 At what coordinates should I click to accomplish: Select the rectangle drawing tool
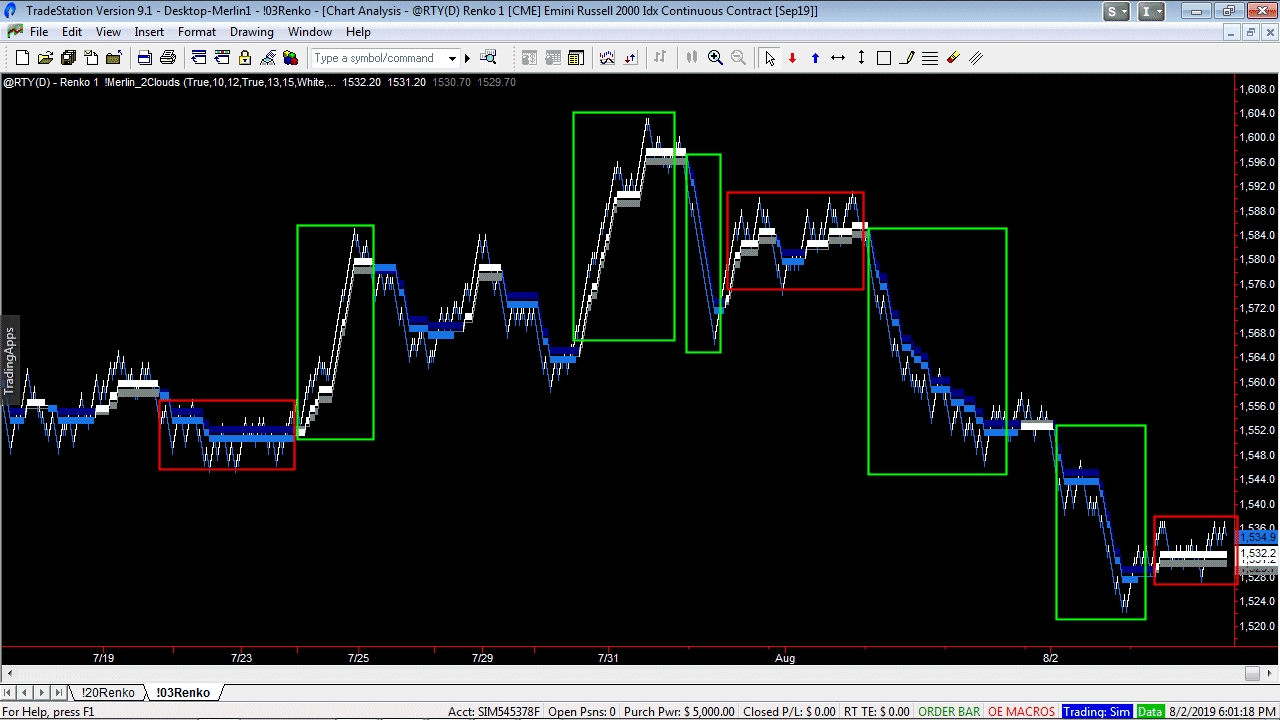[884, 58]
